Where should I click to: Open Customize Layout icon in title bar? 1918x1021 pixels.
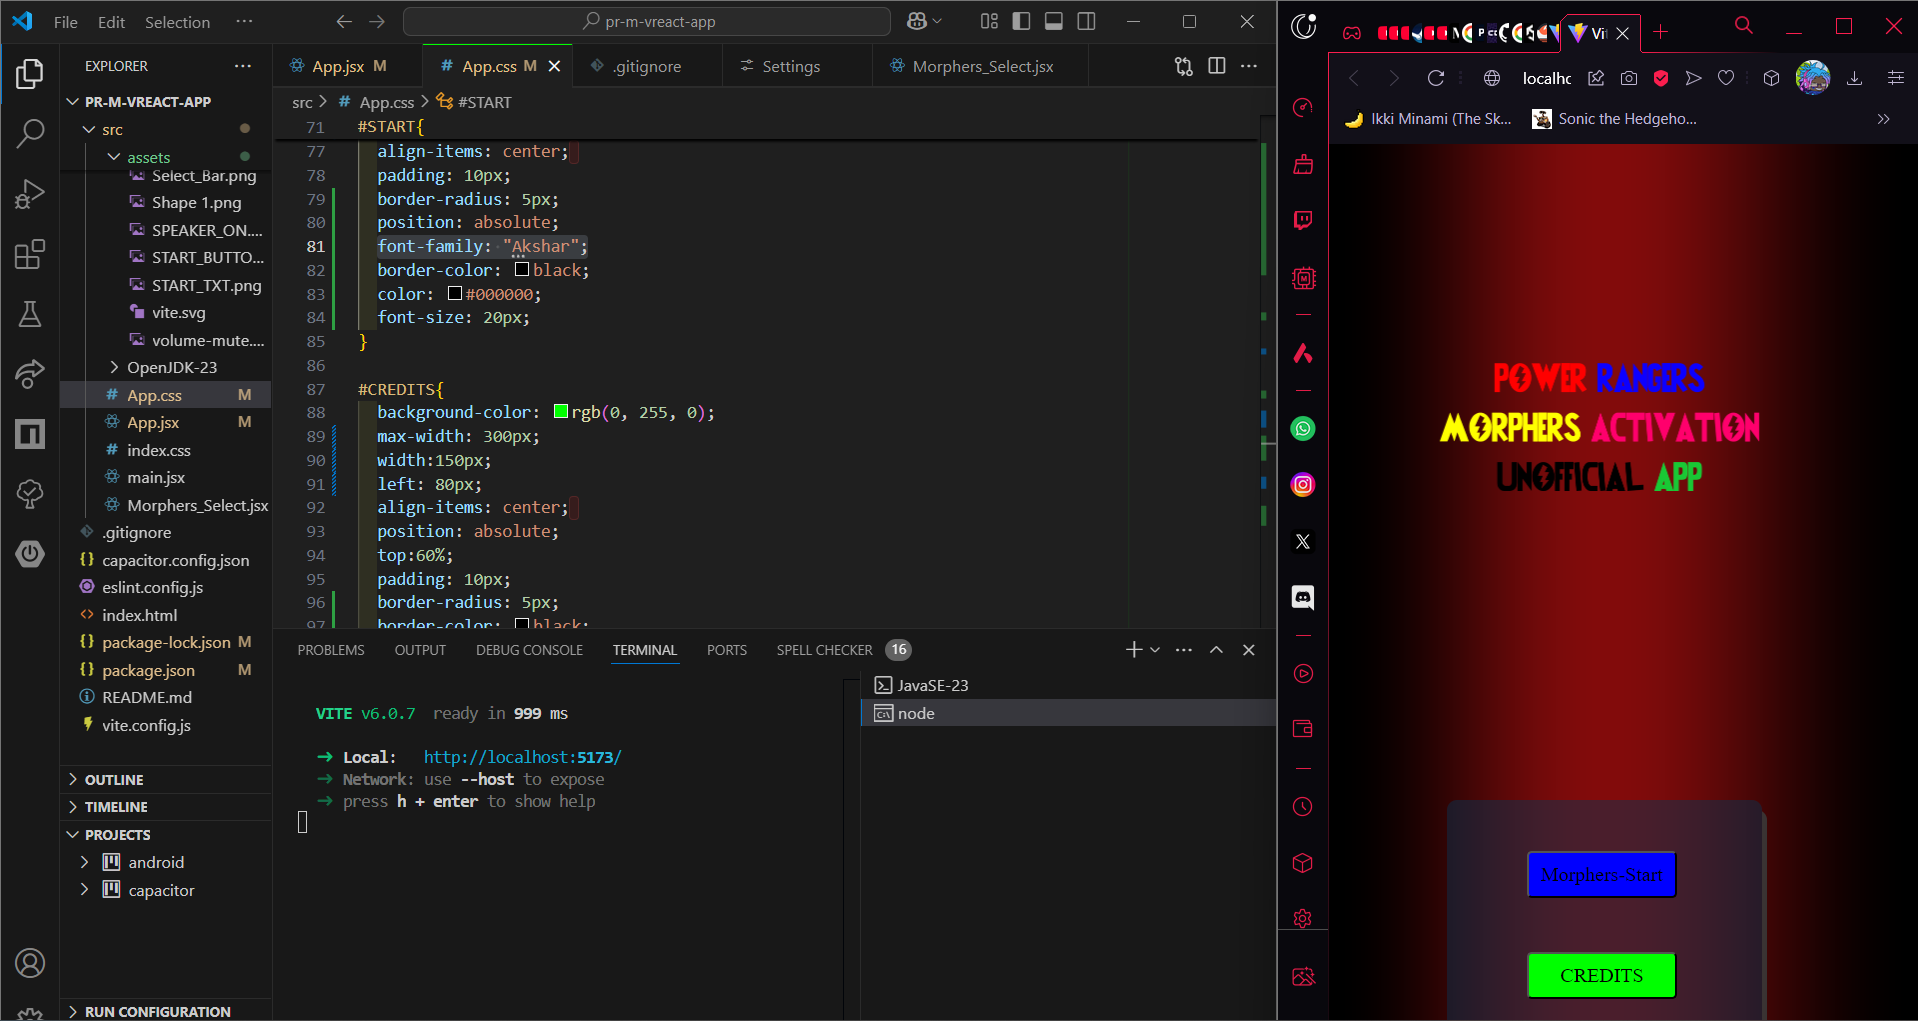click(x=989, y=21)
